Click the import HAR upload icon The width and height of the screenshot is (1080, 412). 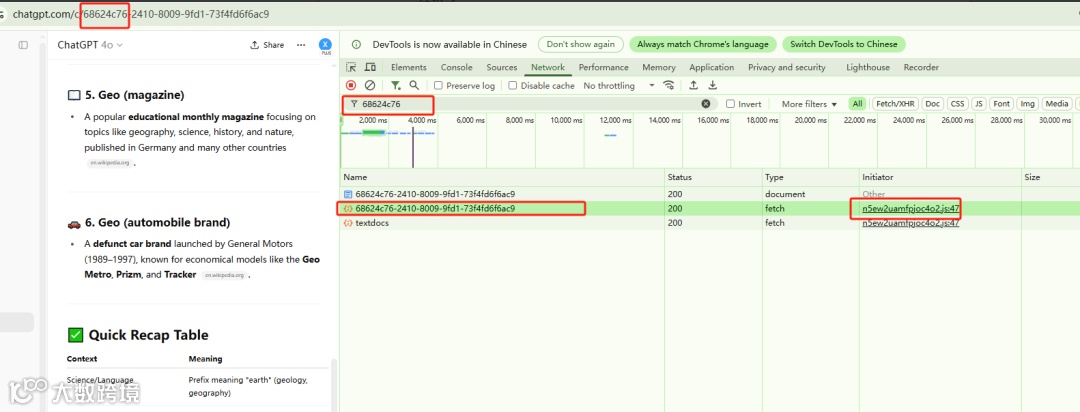(694, 85)
